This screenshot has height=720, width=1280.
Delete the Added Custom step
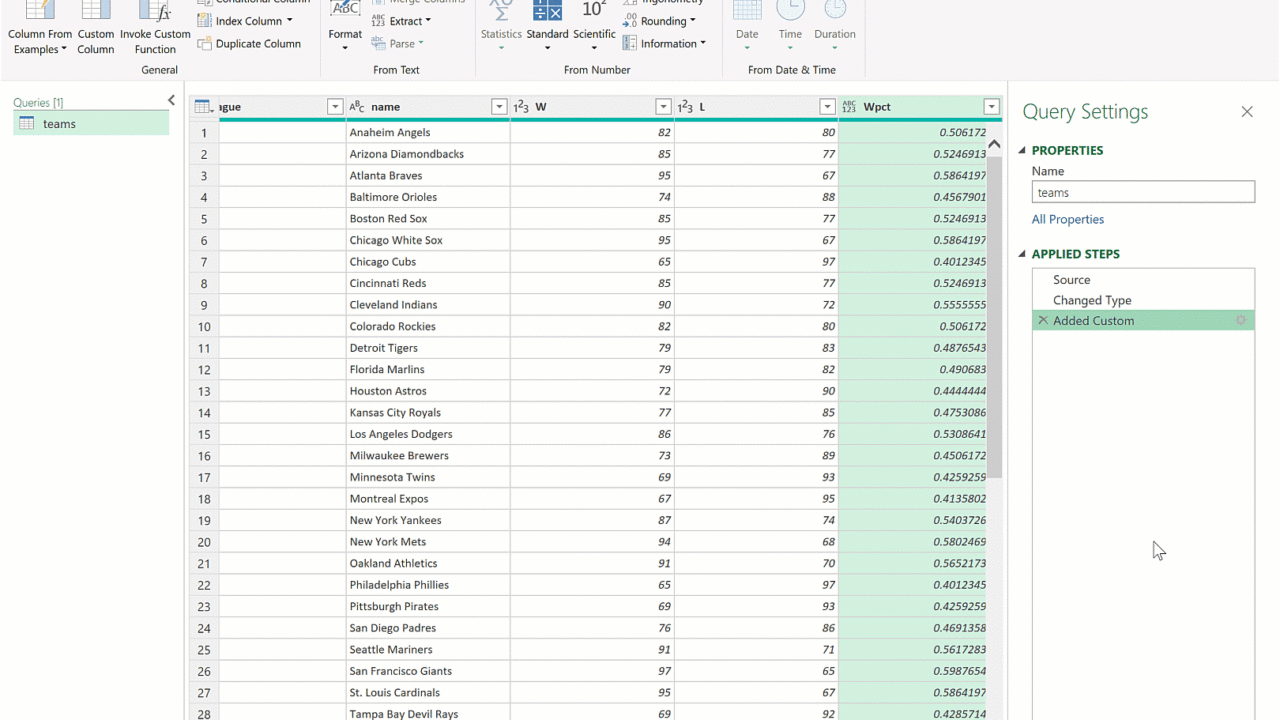click(1043, 321)
